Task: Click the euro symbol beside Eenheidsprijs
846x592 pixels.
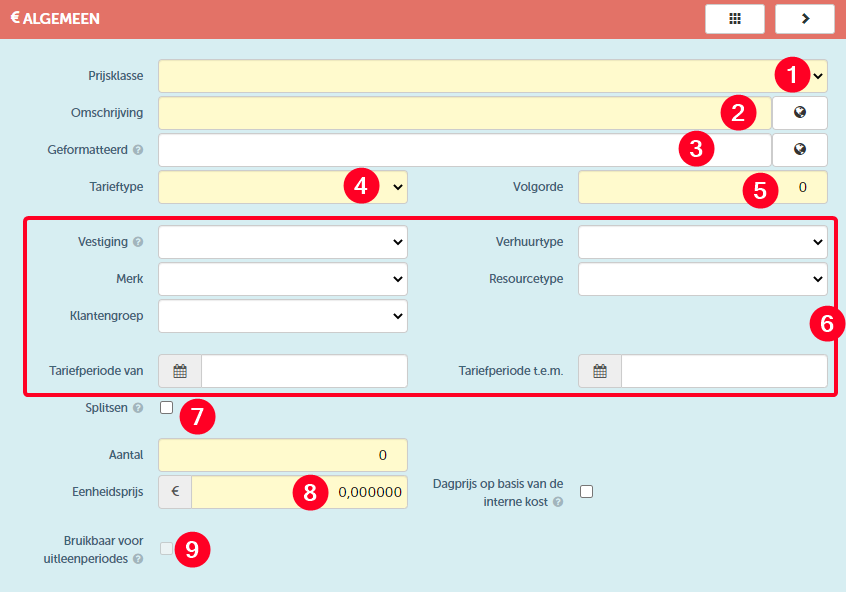Action: (175, 492)
